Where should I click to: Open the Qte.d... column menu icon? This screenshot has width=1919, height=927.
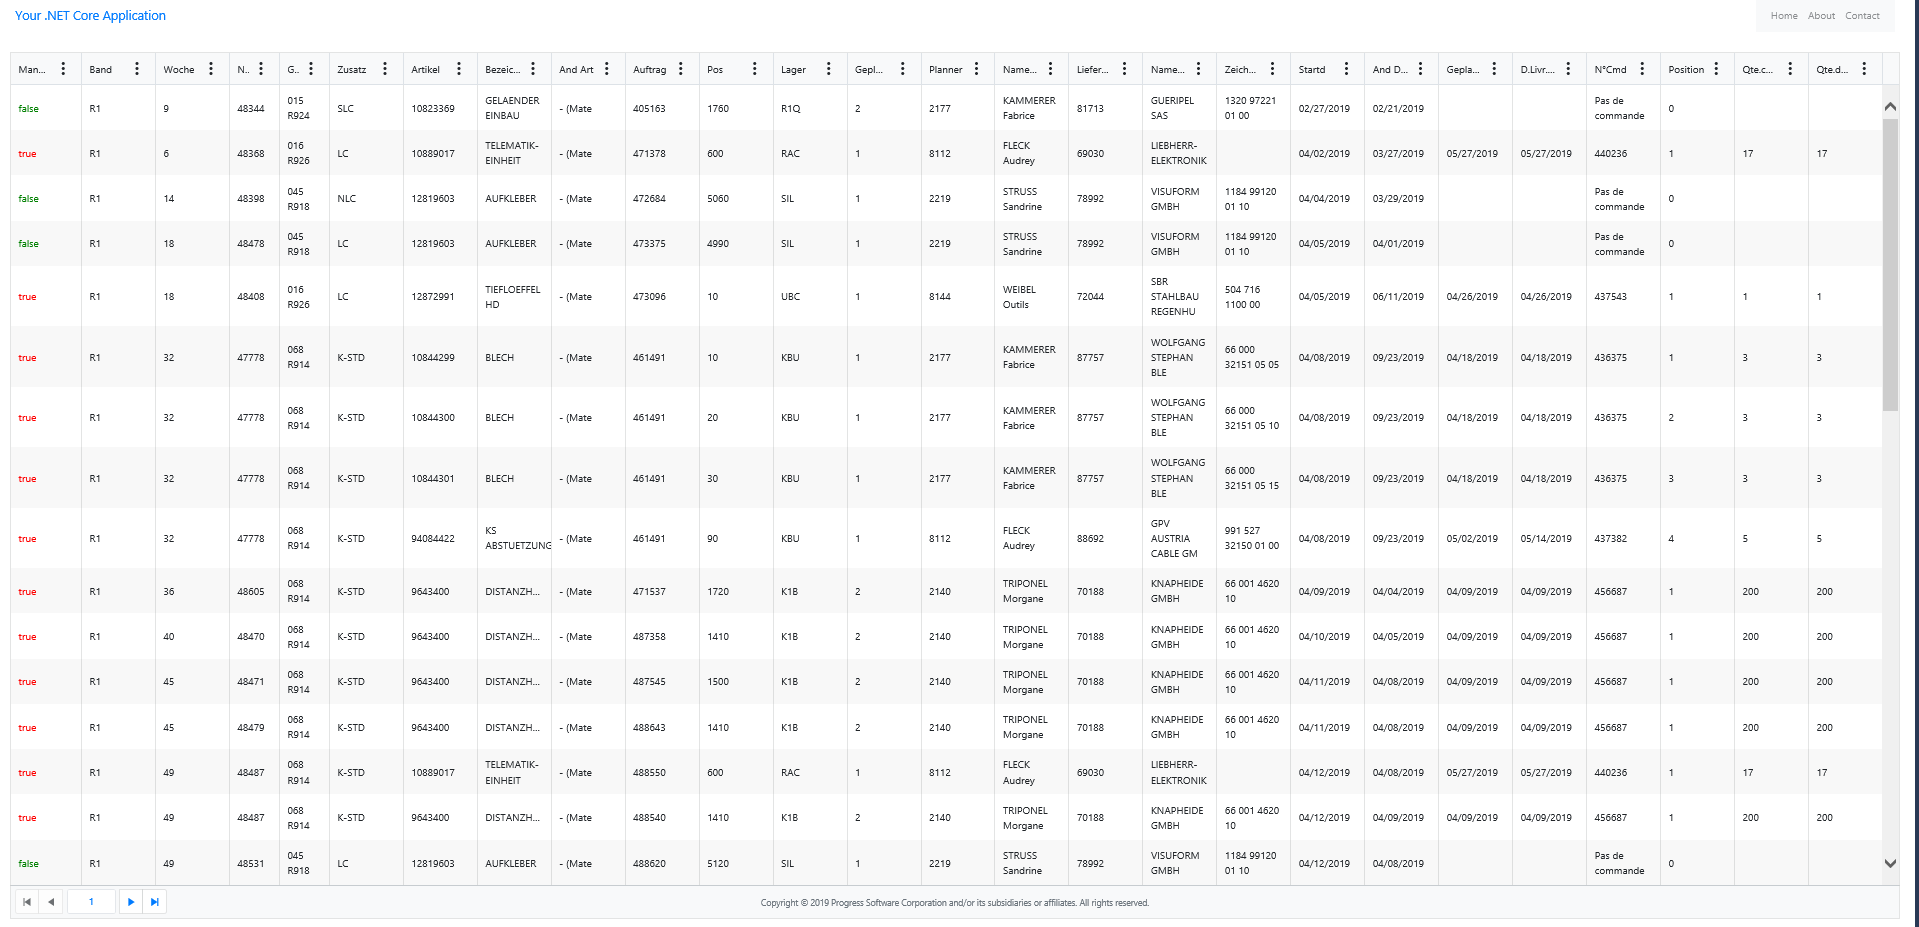point(1865,69)
